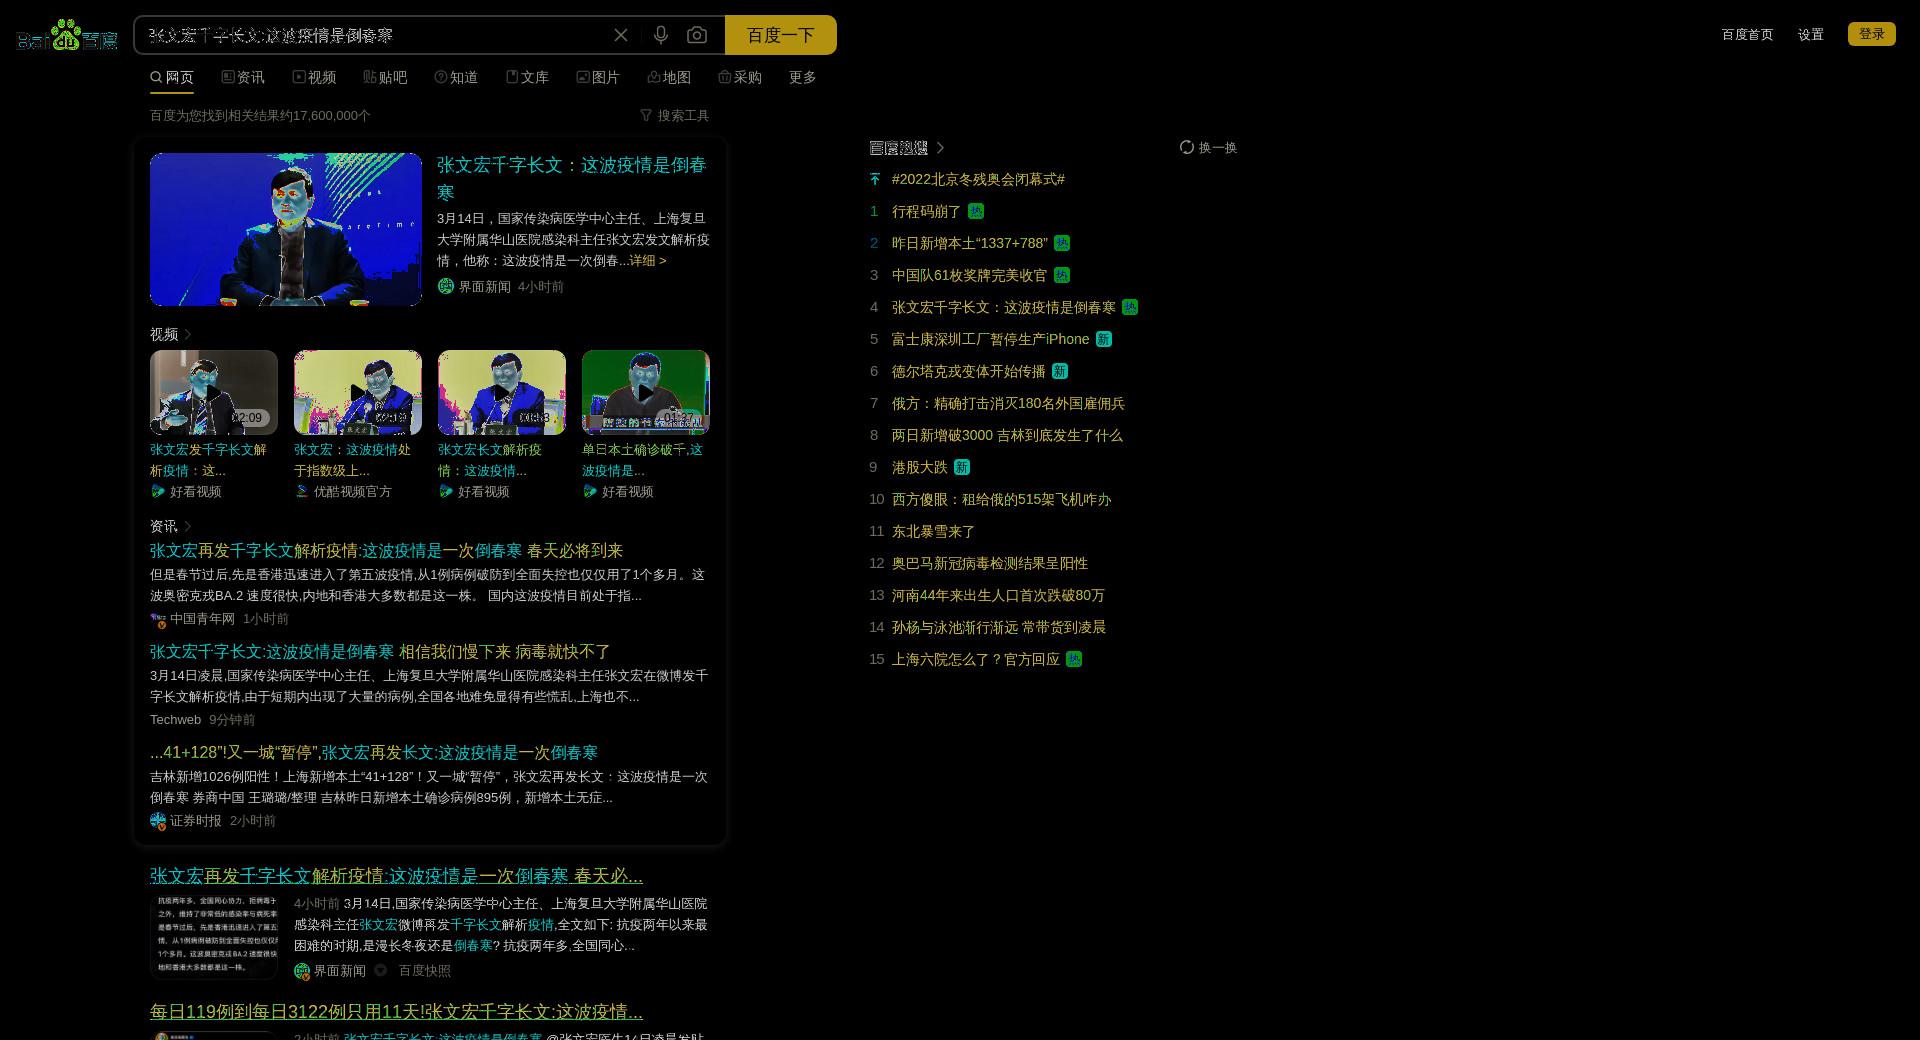Open 百度快照 cached page
The width and height of the screenshot is (1920, 1040).
tap(425, 971)
